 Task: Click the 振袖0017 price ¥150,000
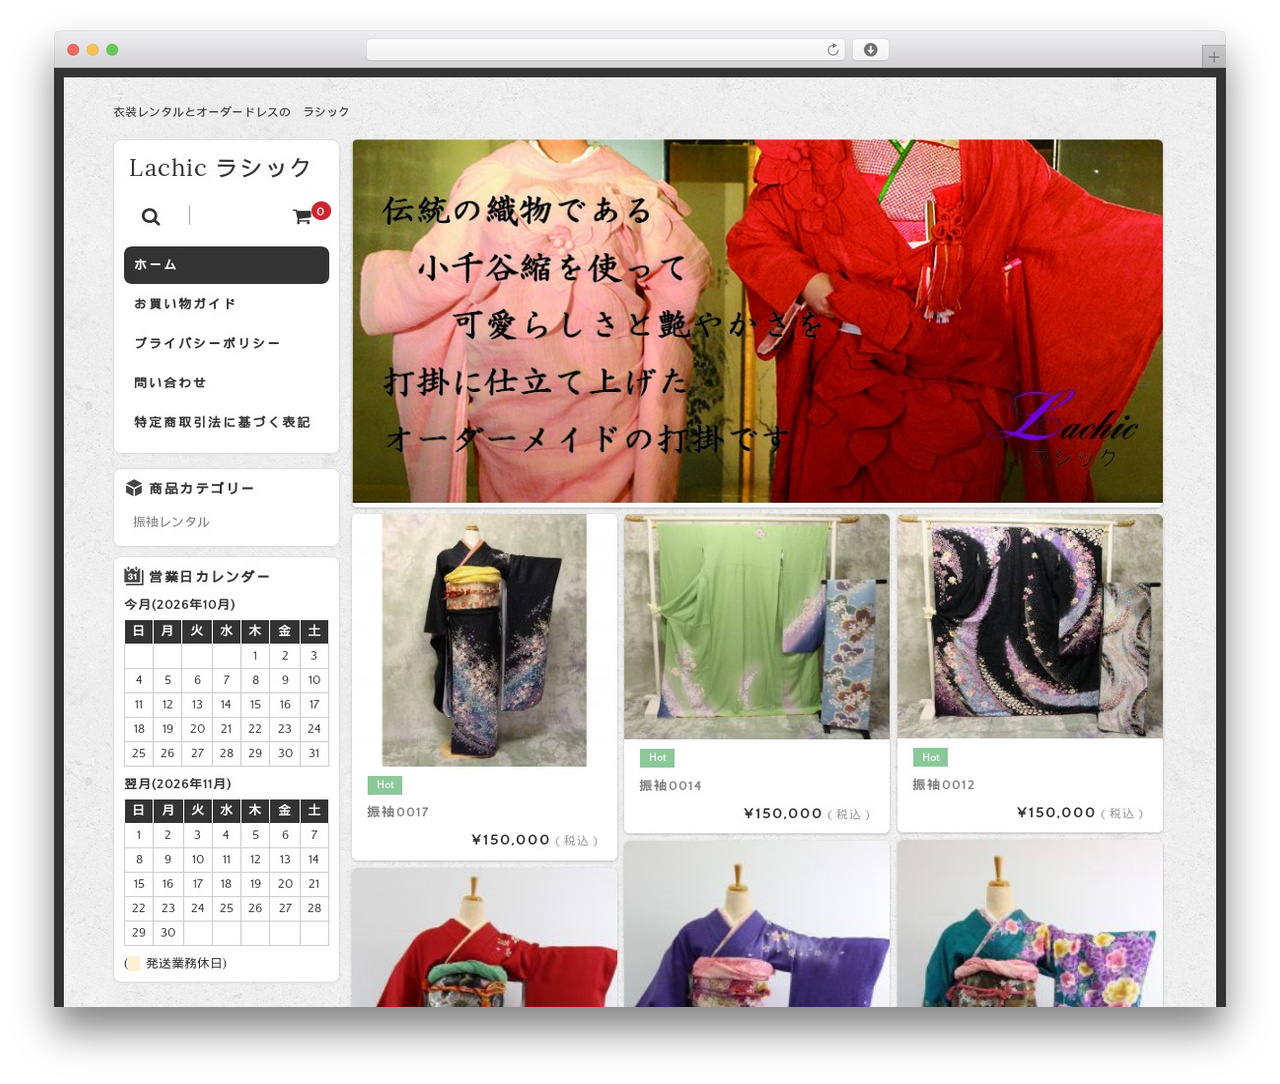[x=510, y=840]
